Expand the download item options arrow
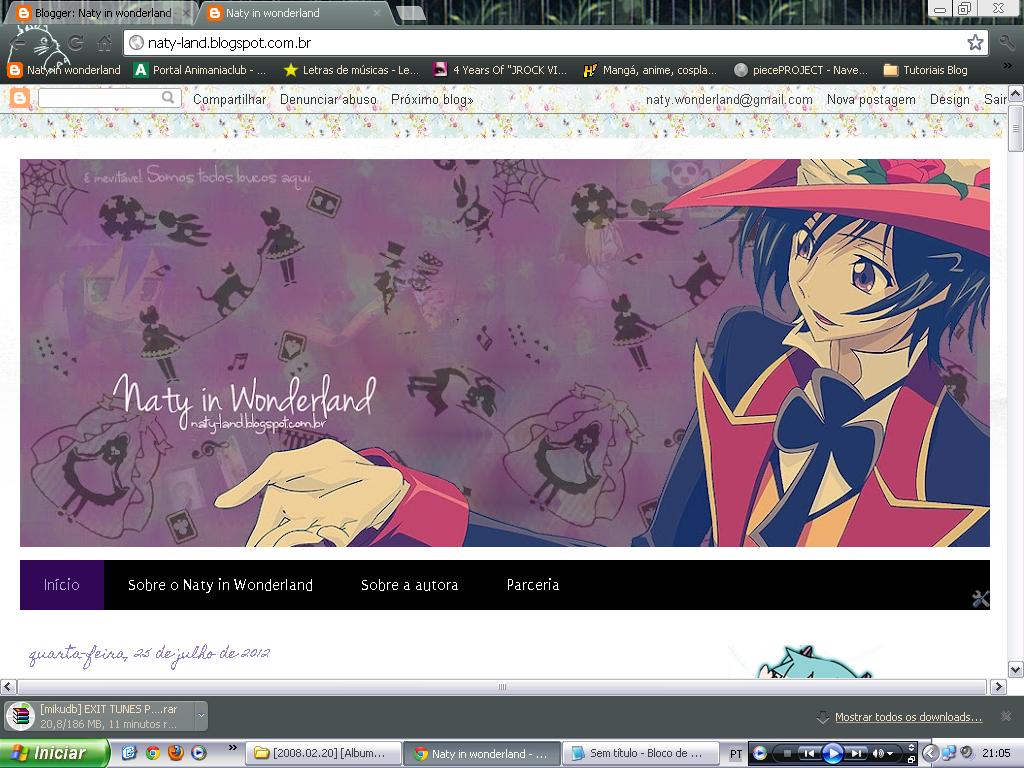Viewport: 1024px width, 768px height. click(x=201, y=716)
